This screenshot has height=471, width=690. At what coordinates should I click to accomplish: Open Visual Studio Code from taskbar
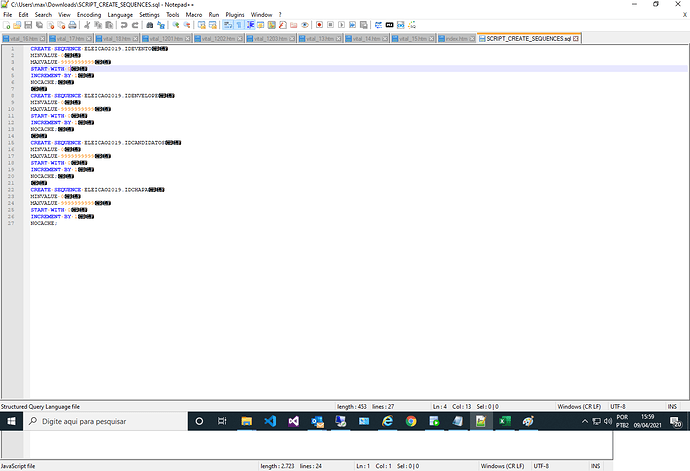270,421
